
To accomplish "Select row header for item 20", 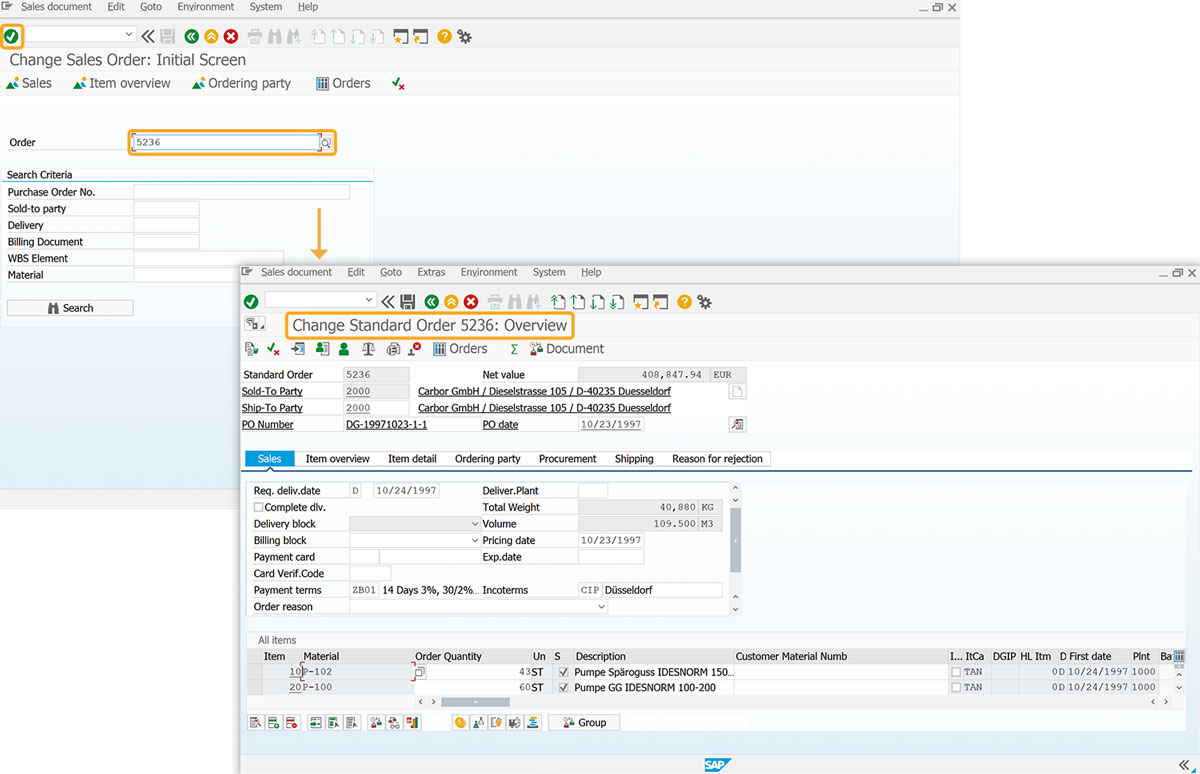I will (255, 688).
